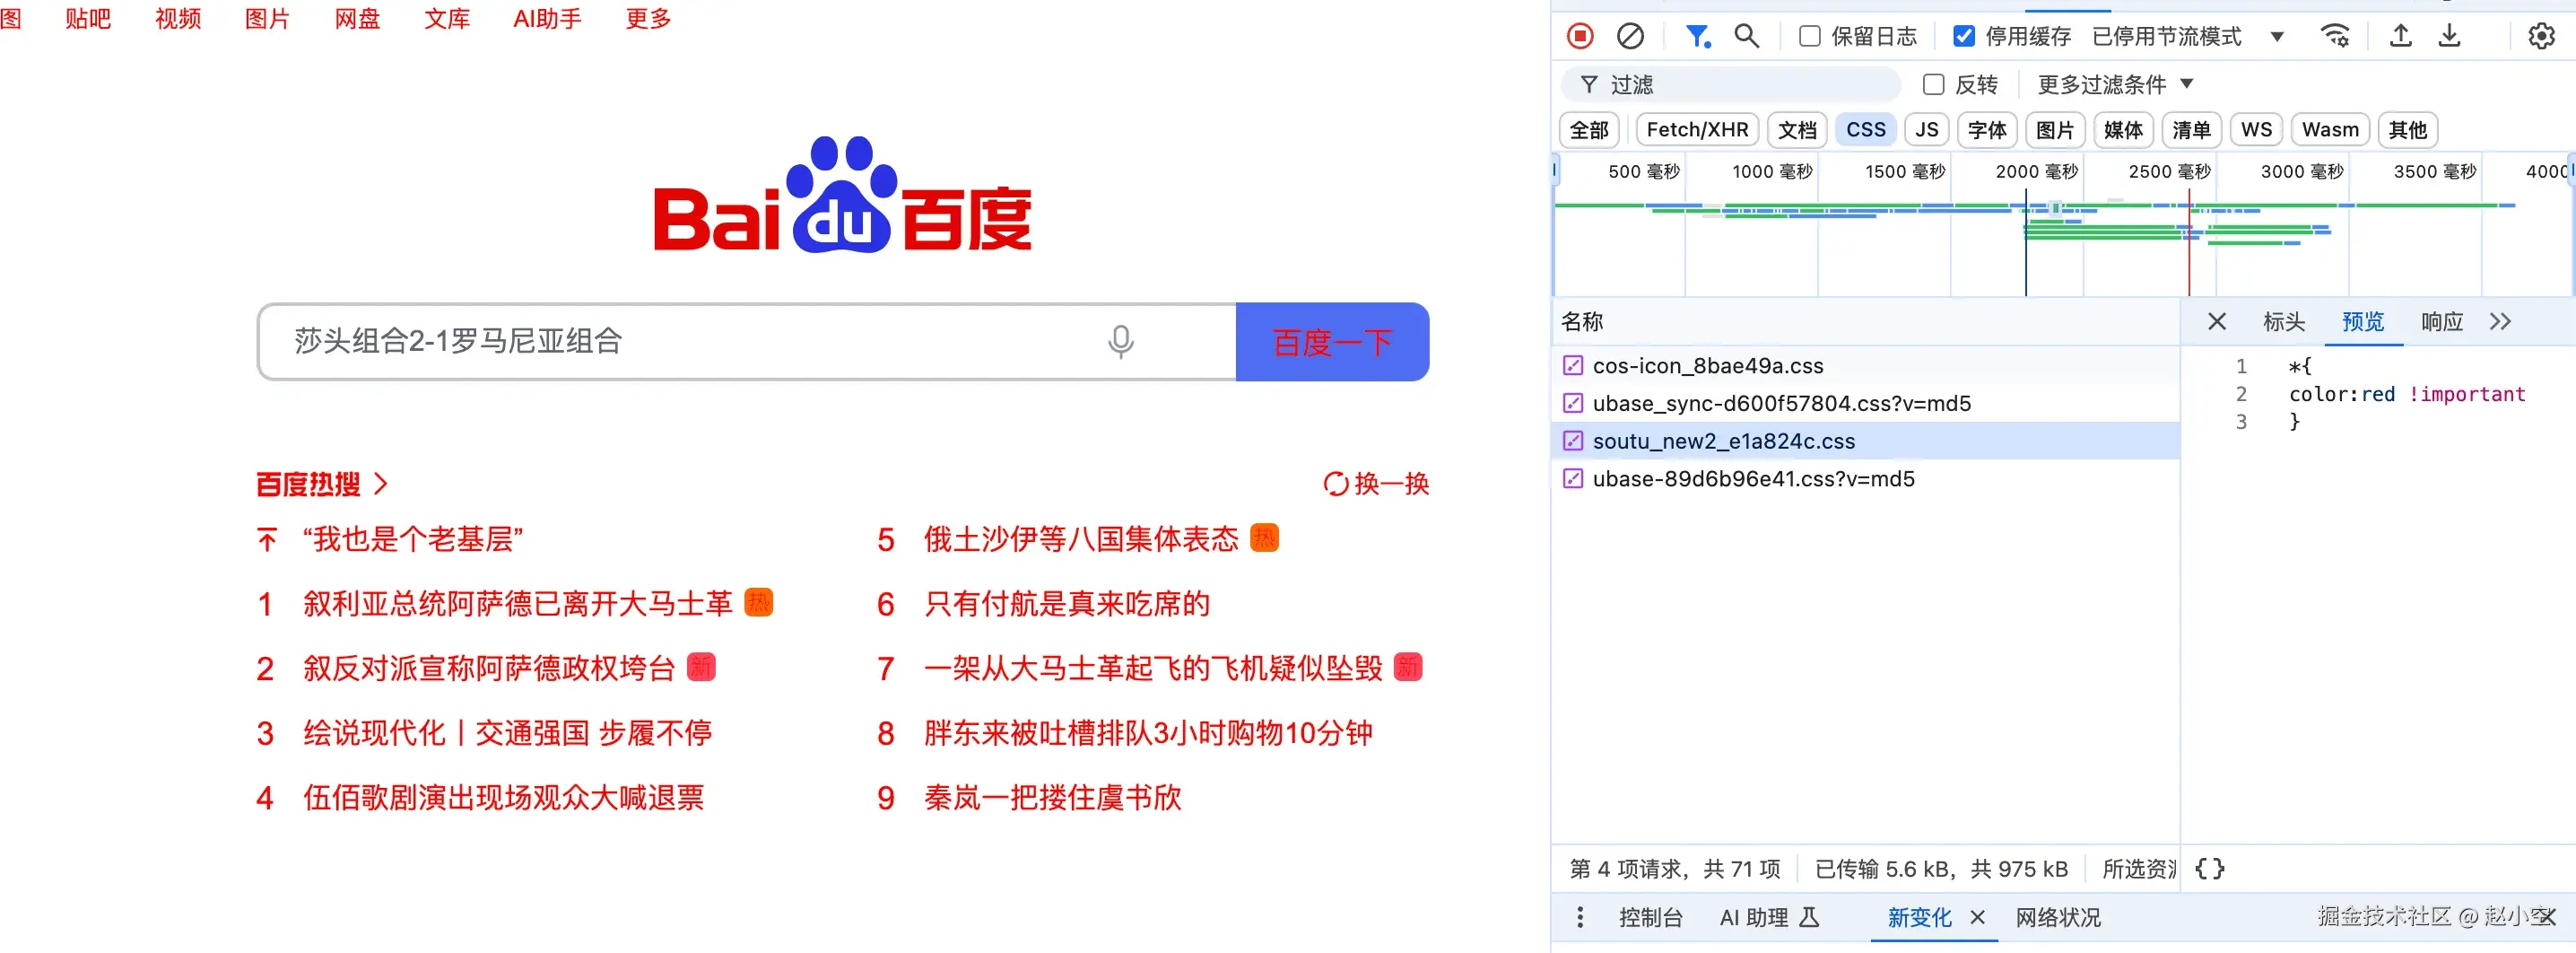The width and height of the screenshot is (2576, 953).
Task: Open 贴吧 navigation link
Action: pyautogui.click(x=88, y=19)
